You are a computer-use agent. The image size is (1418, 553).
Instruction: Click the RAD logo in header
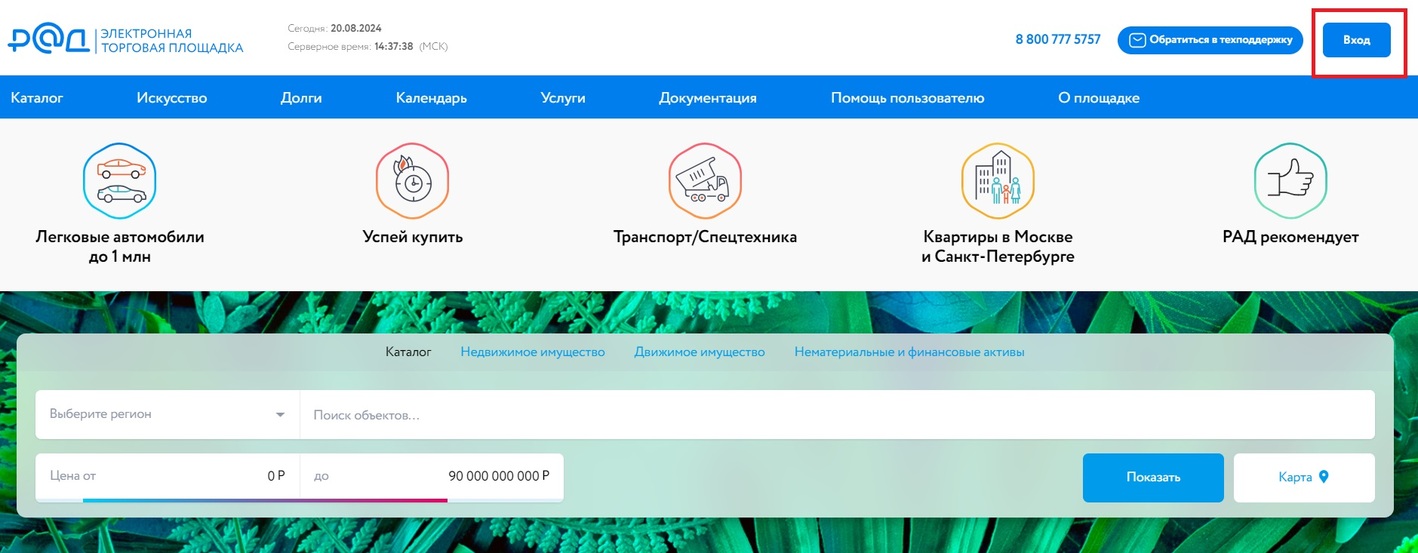(x=48, y=40)
